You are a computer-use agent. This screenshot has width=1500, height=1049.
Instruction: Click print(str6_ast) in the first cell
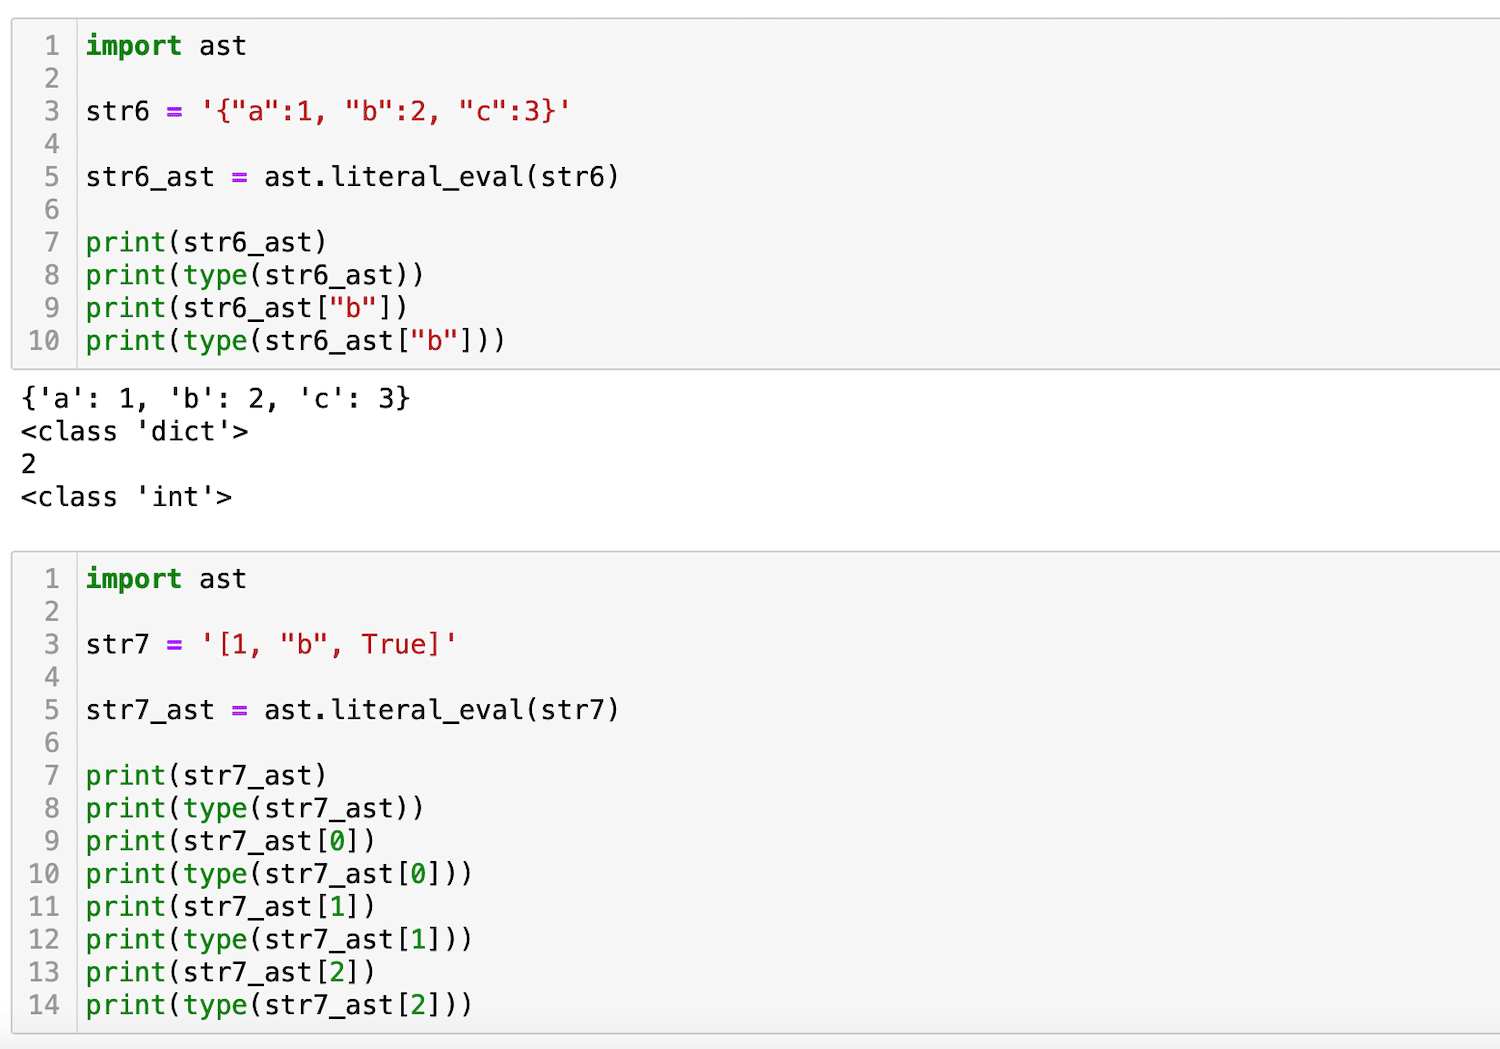coord(206,242)
